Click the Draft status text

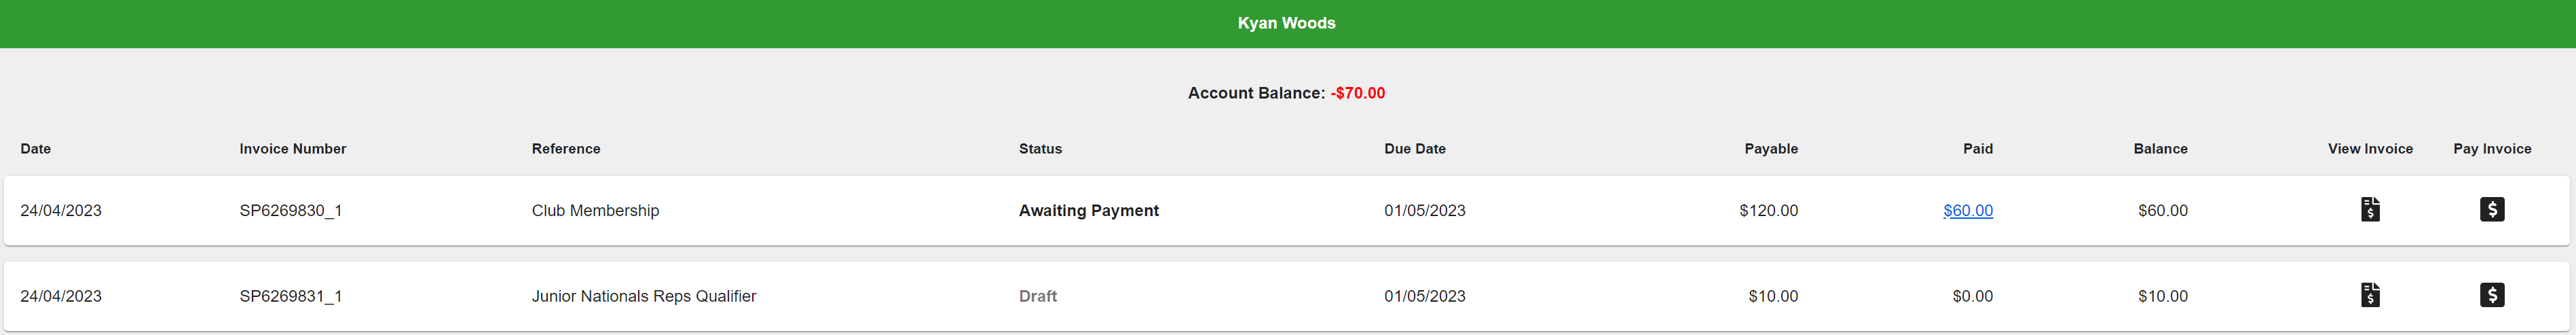click(x=1038, y=297)
